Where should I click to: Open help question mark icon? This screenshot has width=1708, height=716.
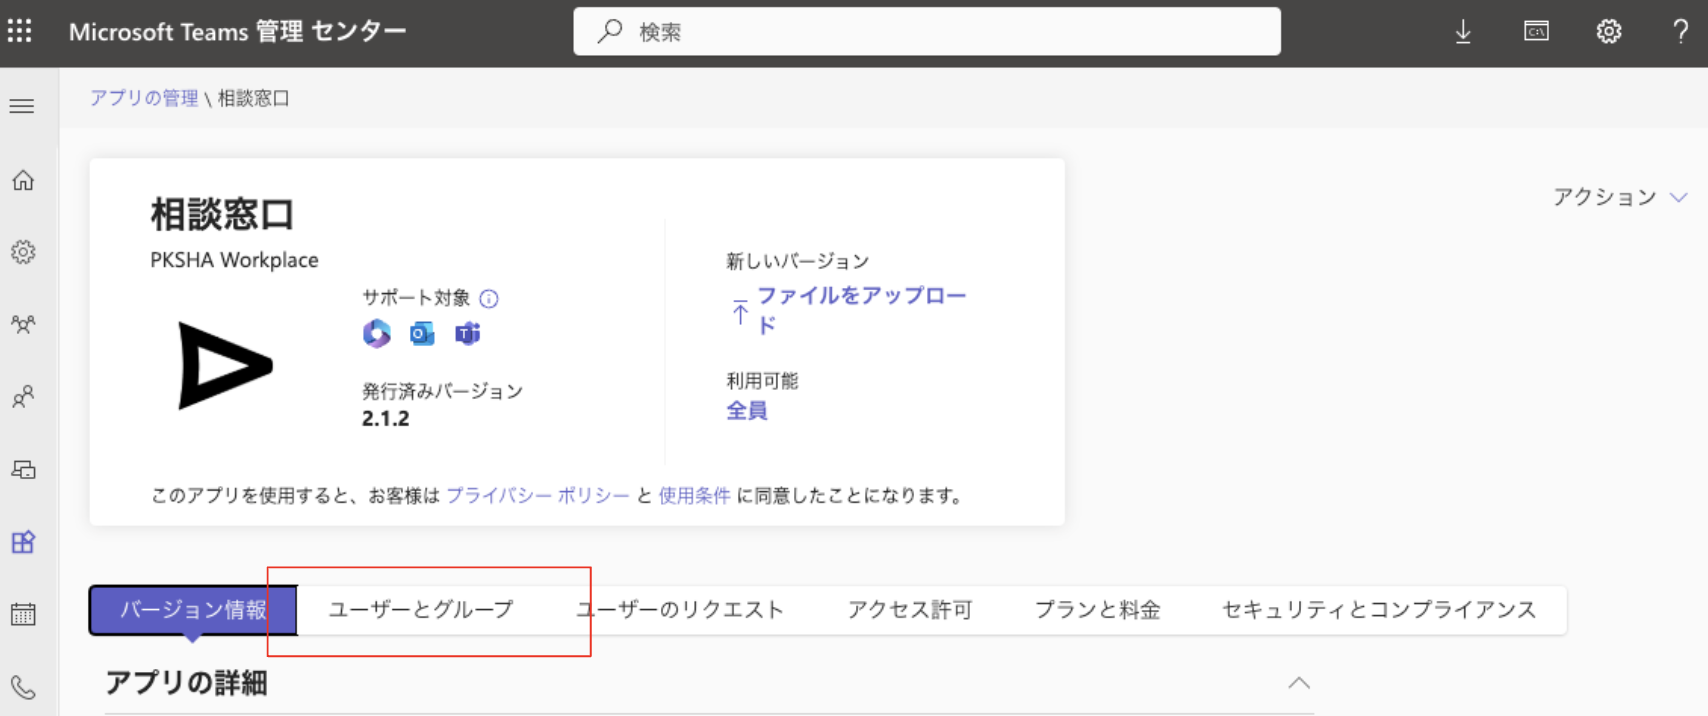coord(1681,32)
